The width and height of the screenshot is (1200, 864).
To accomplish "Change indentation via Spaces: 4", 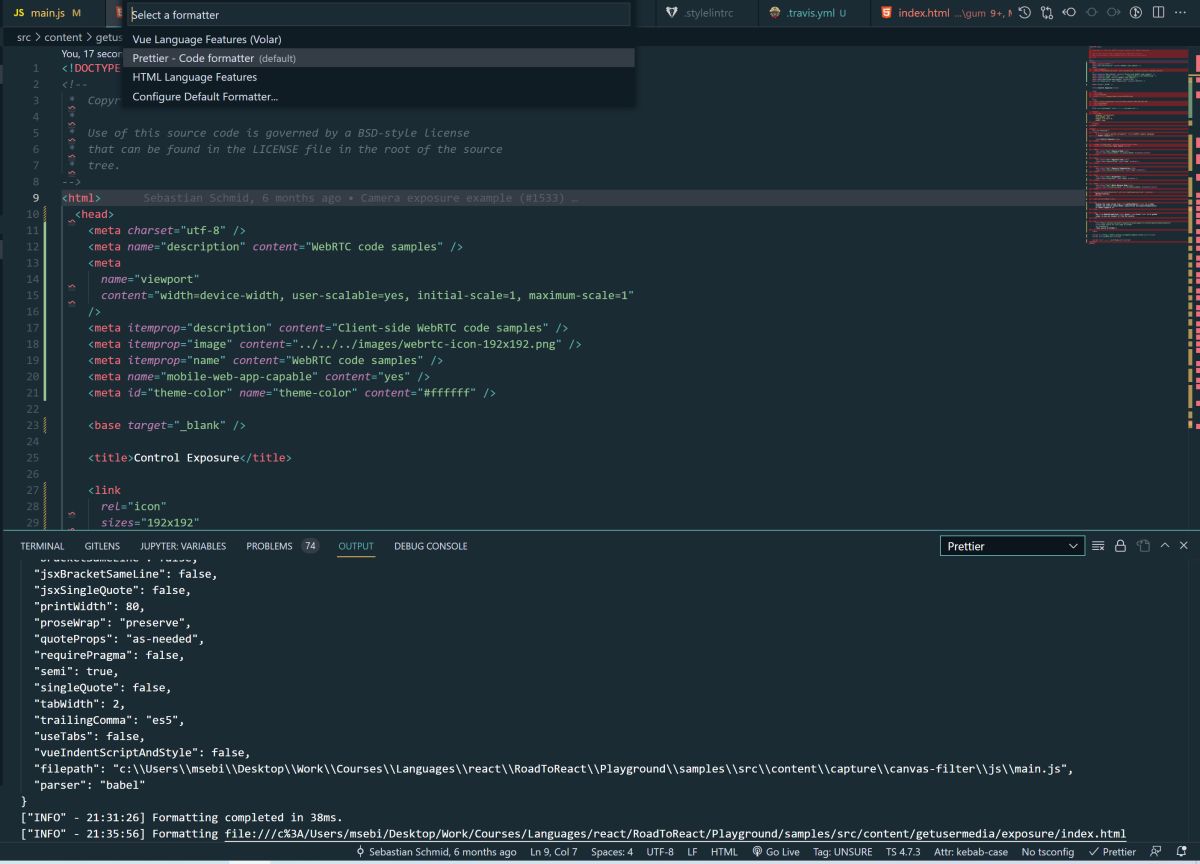I will tap(612, 852).
